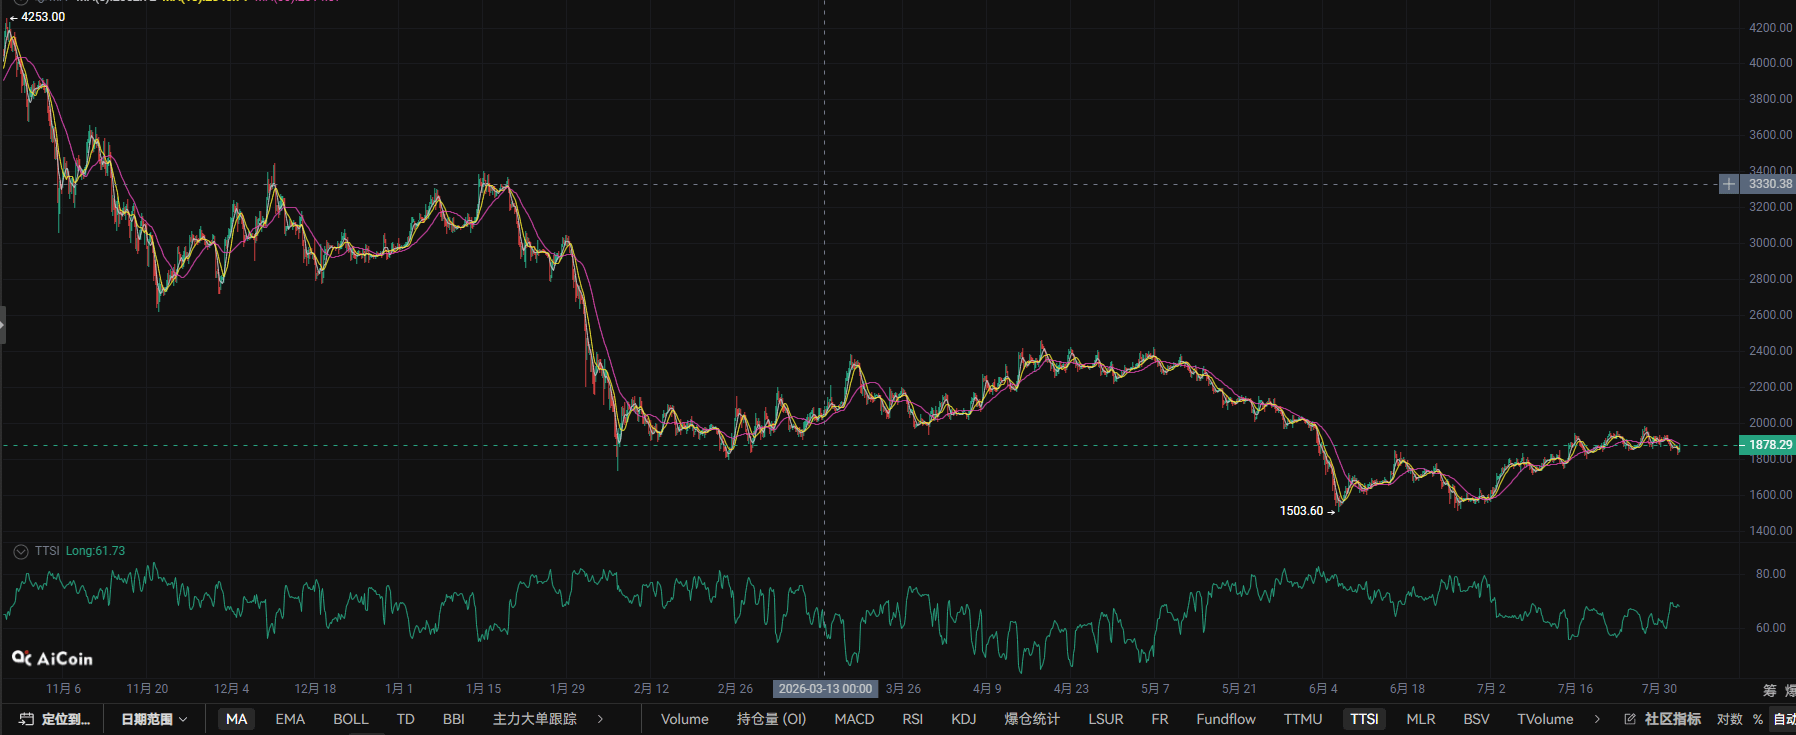Enable the TD indicator
The height and width of the screenshot is (735, 1796).
click(405, 719)
